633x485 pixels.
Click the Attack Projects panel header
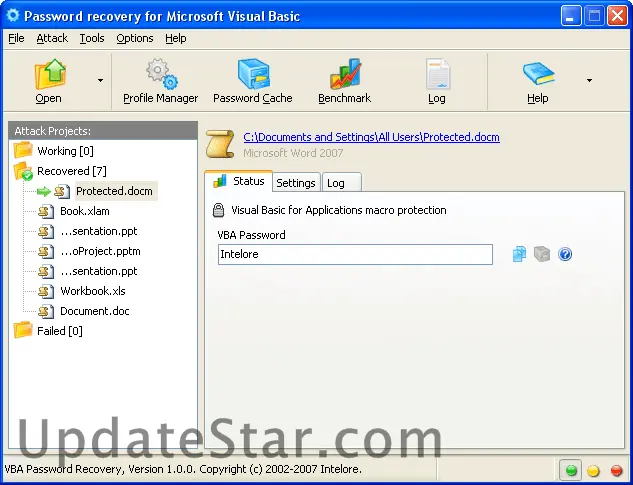103,131
